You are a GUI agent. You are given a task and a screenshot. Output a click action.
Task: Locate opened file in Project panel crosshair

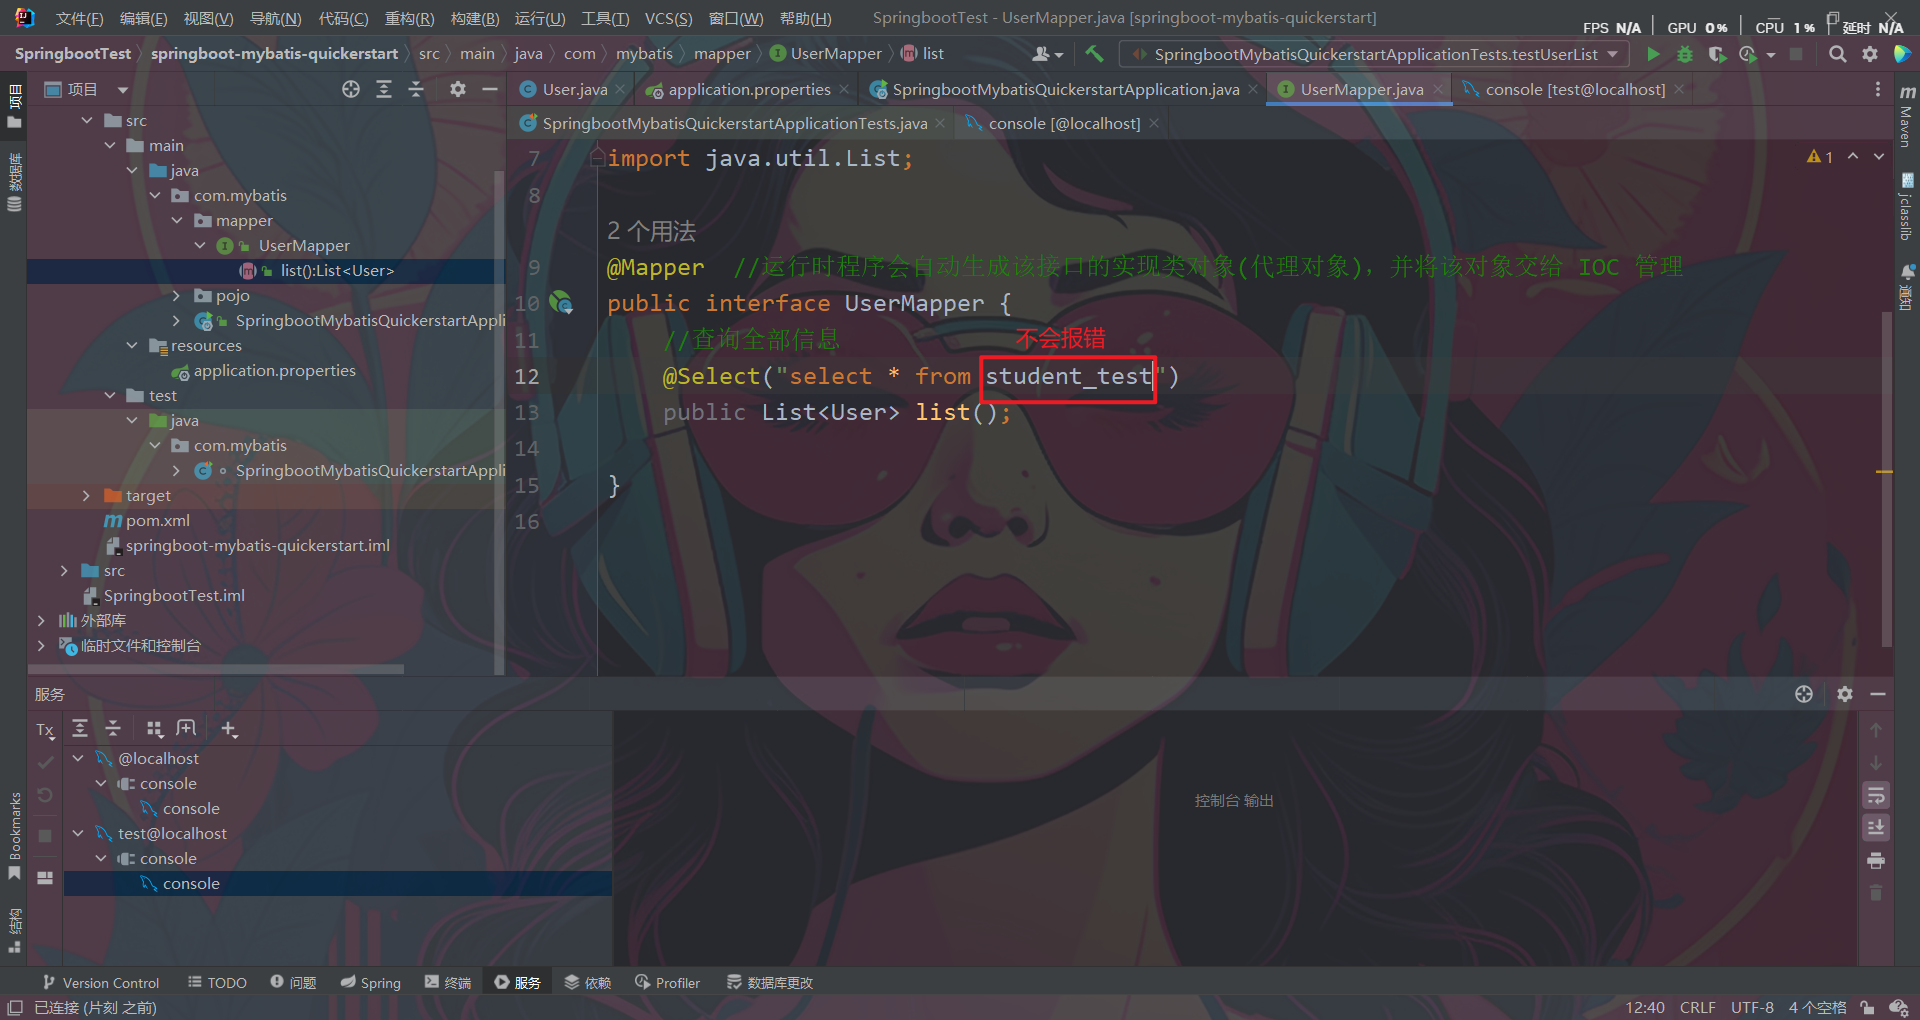coord(351,89)
